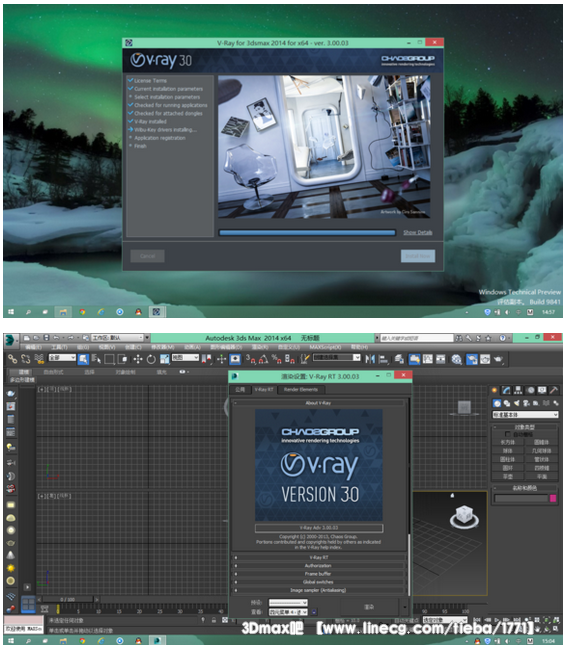The image size is (563, 645).
Task: Open the view dropdown in render setup dialog
Action: (288, 612)
